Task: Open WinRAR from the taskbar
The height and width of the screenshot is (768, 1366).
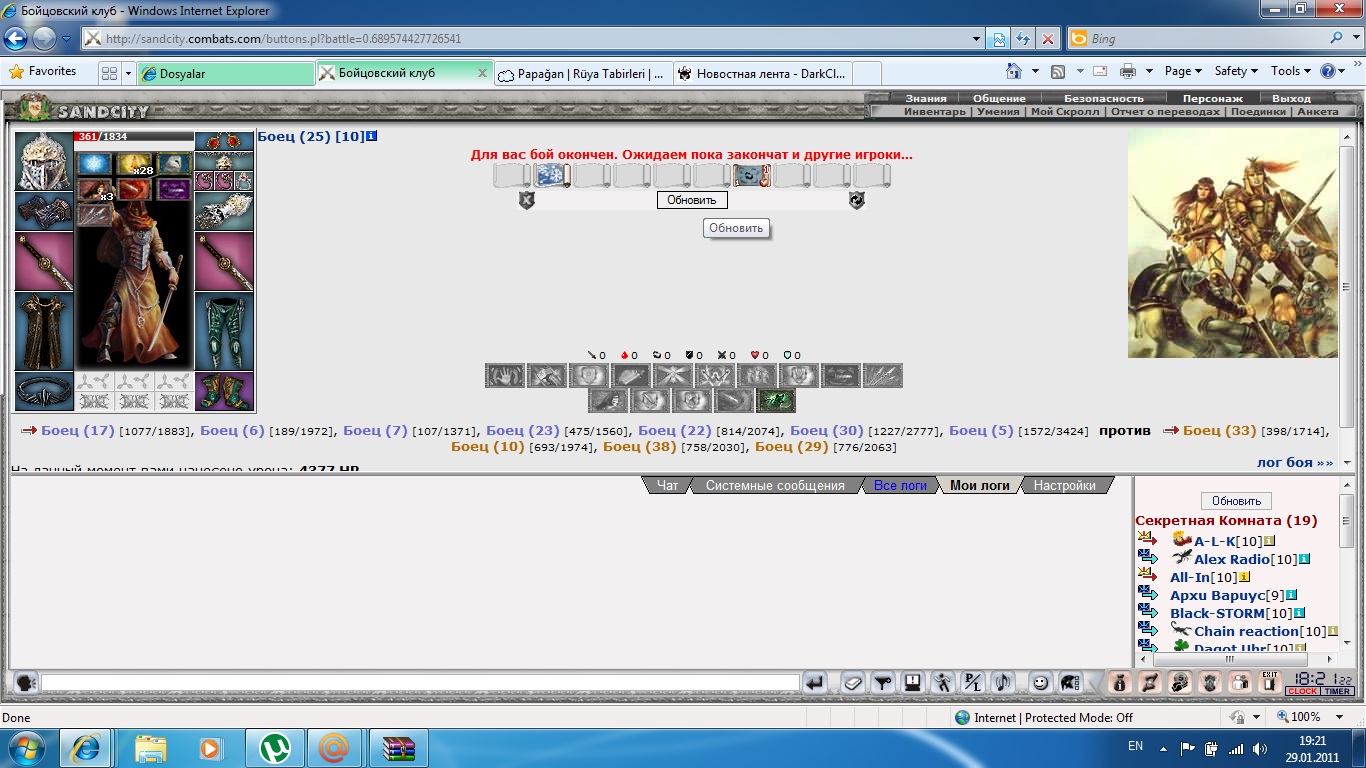Action: 398,748
